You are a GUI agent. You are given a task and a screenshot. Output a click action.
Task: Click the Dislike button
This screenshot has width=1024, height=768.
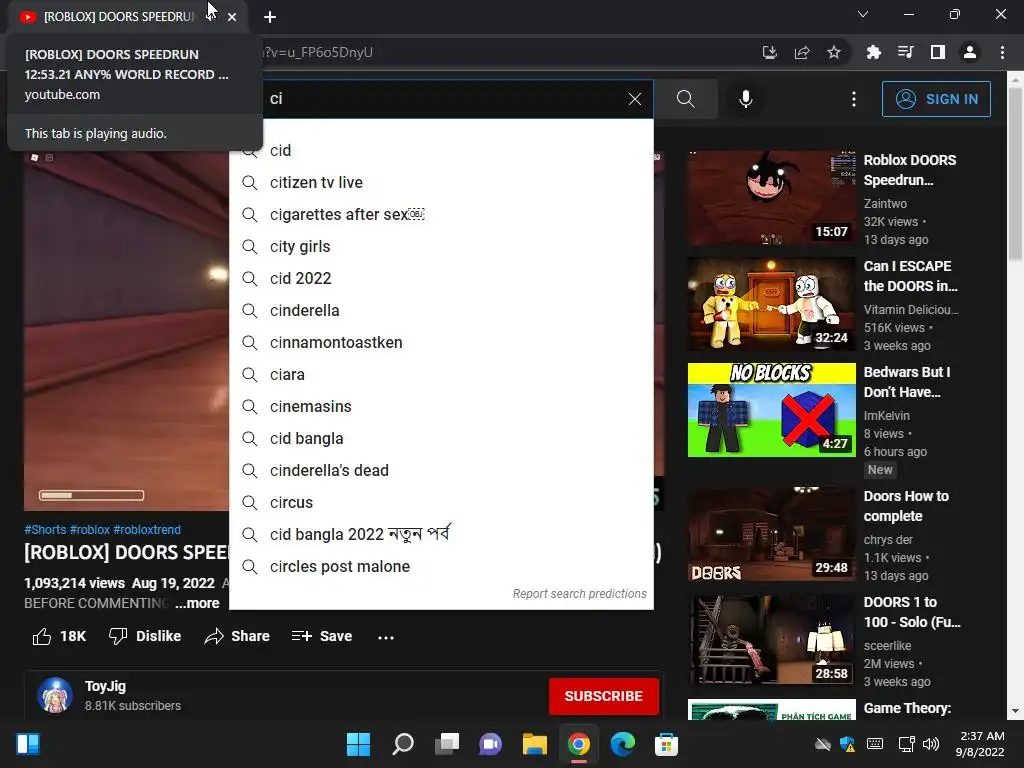145,636
